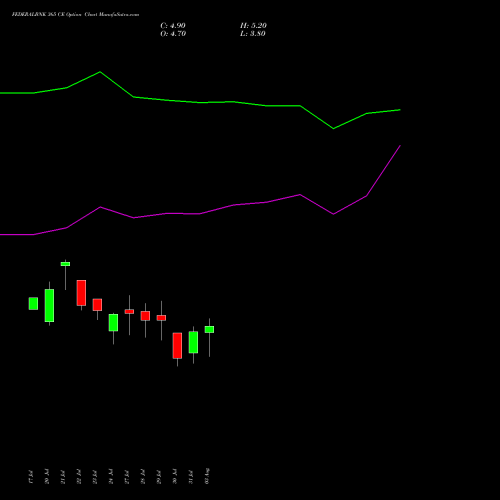Click the tall green candle for 20 Jul
This screenshot has height=500, width=500.
(49, 305)
